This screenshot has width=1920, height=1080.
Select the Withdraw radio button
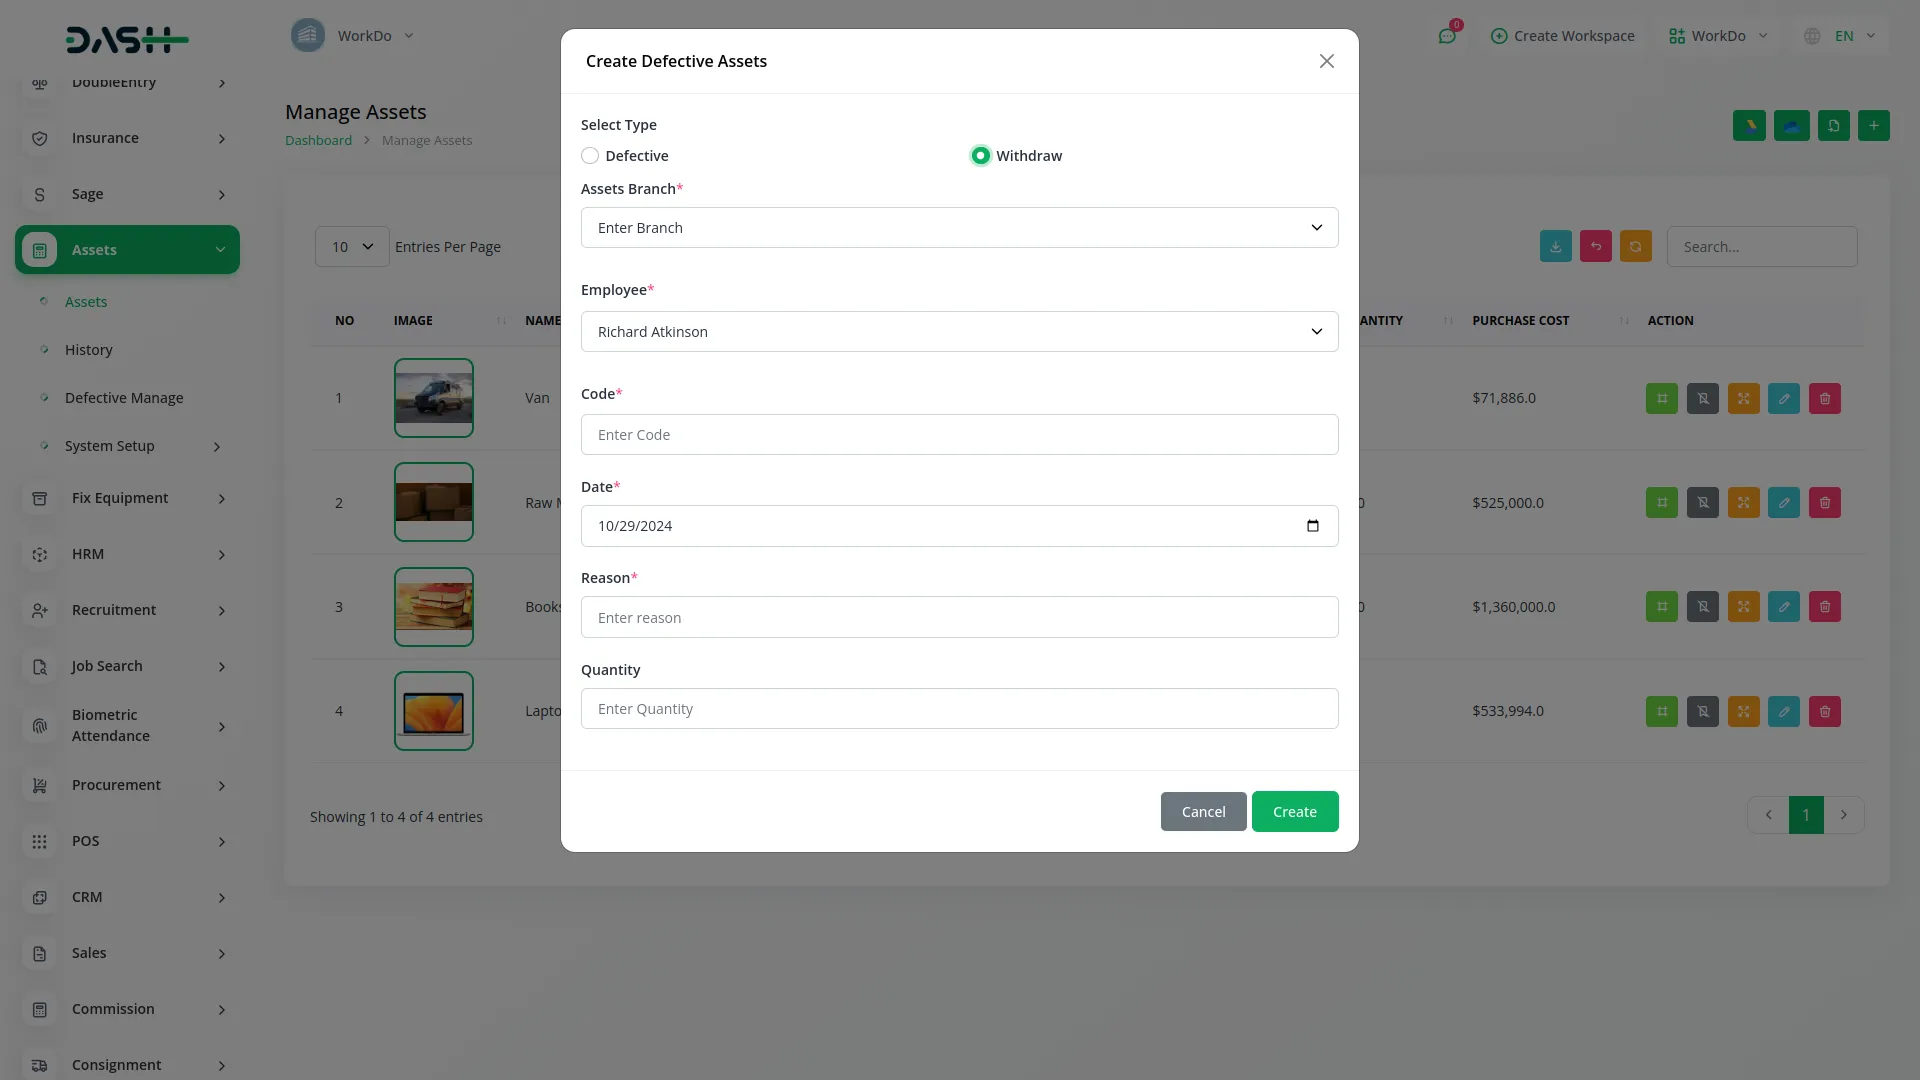tap(980, 155)
